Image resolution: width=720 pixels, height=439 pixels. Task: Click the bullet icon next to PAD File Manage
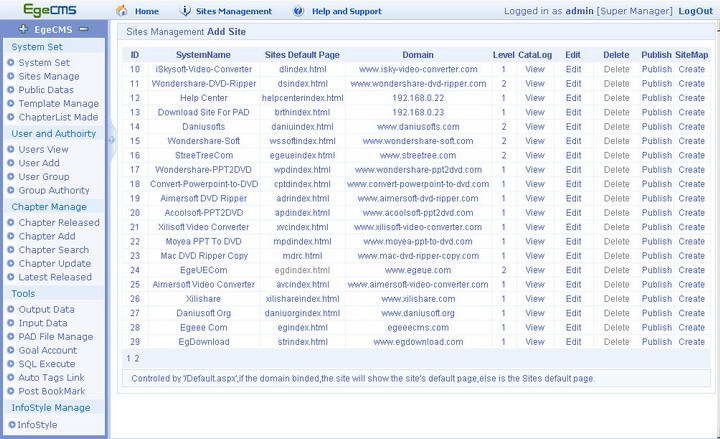11,337
